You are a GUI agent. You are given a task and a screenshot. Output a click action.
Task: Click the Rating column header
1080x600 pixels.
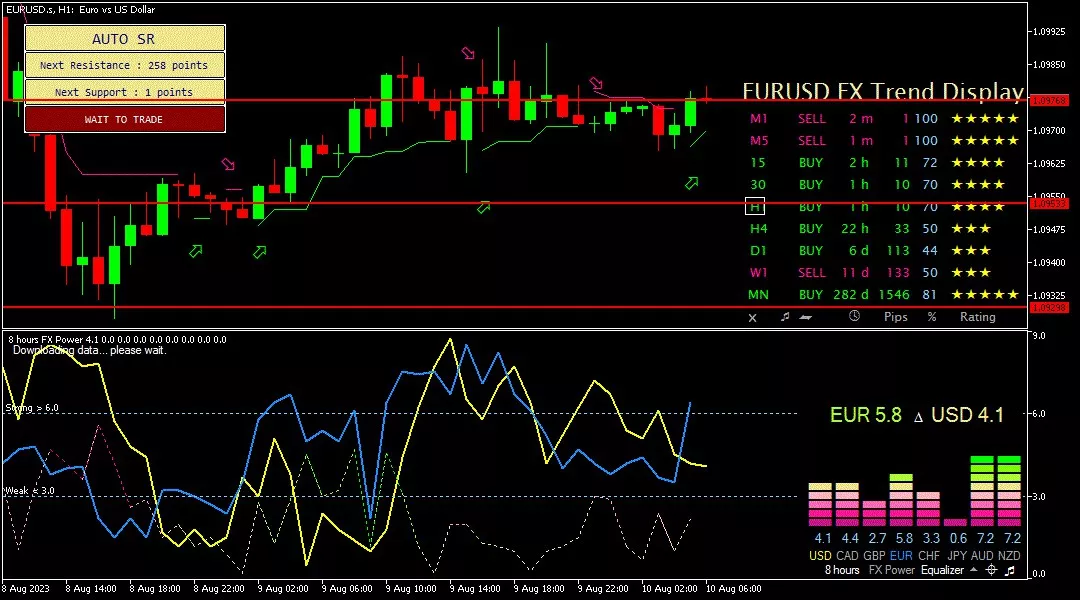977,317
